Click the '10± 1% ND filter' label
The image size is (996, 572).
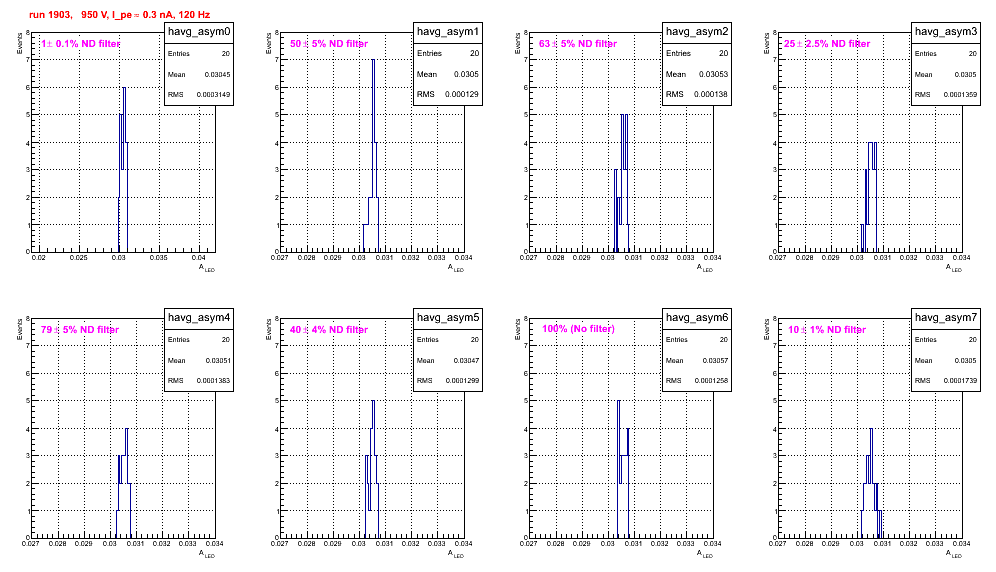[827, 330]
